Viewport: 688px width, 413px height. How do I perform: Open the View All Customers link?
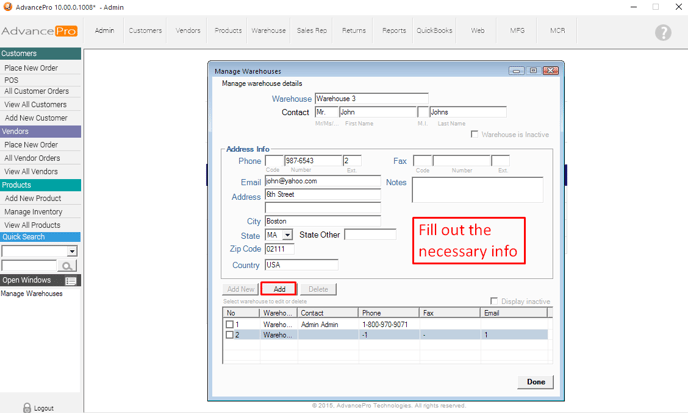click(x=36, y=104)
